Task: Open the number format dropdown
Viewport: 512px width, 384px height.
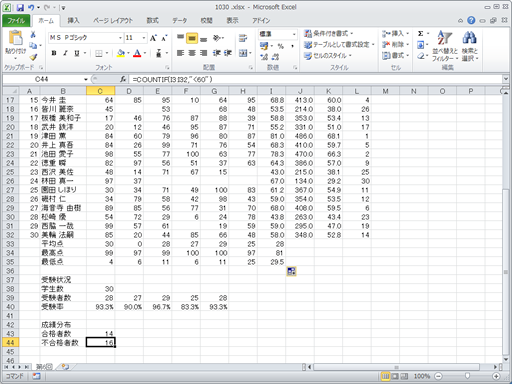Action: 294,34
